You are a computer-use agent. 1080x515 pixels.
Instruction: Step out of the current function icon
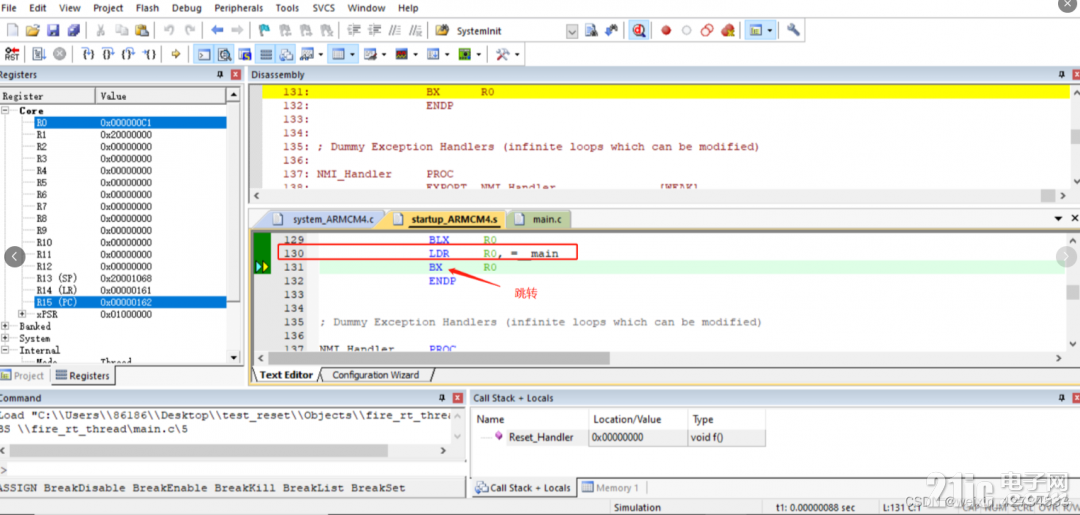click(128, 54)
